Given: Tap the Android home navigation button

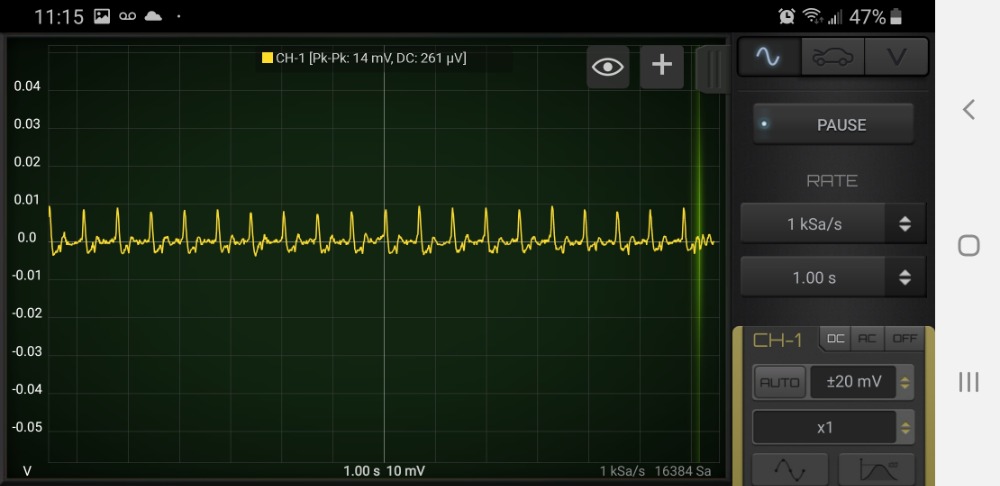Looking at the screenshot, I should pos(969,246).
